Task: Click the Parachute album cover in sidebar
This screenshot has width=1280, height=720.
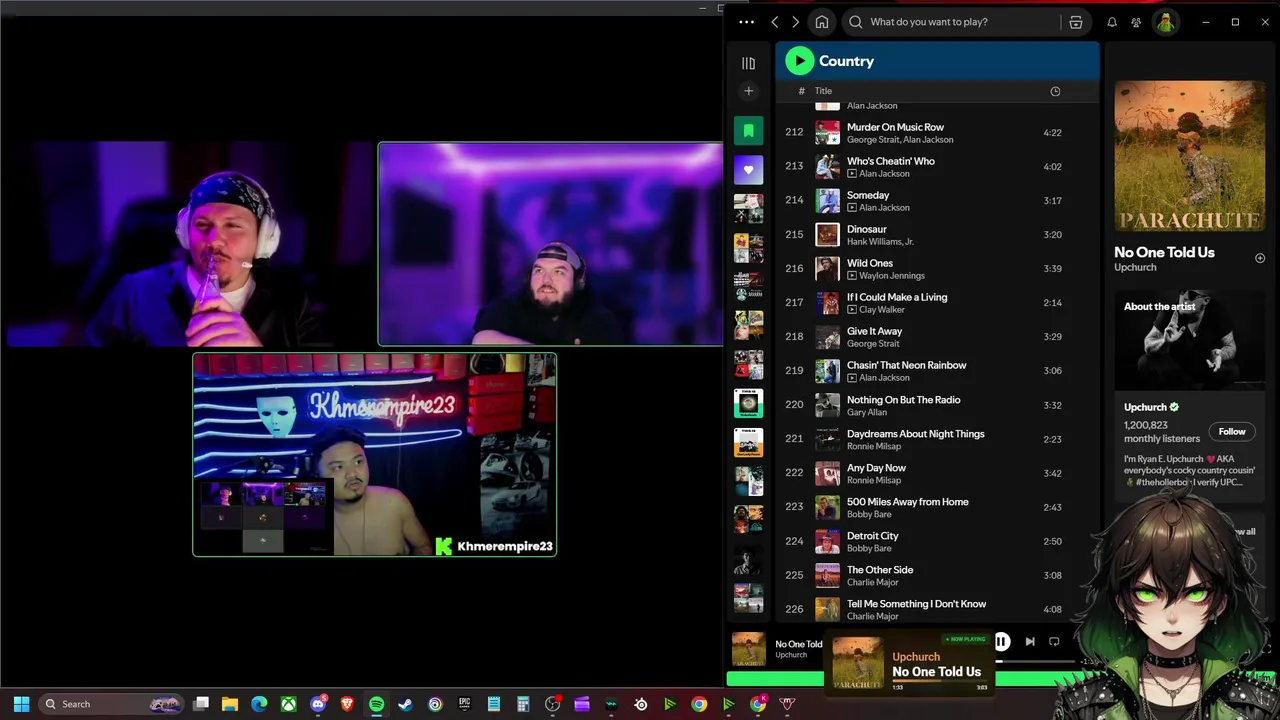Action: click(x=1189, y=156)
